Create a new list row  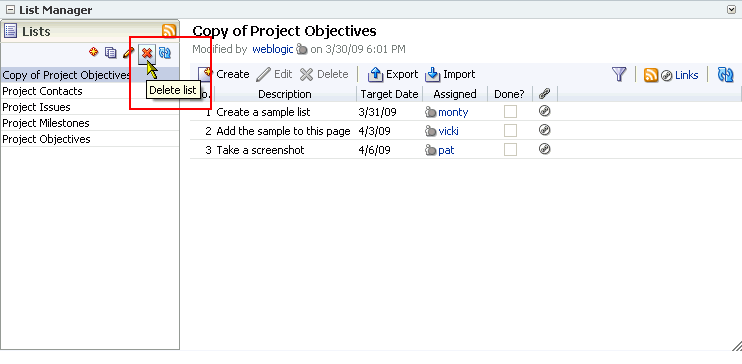pos(224,74)
